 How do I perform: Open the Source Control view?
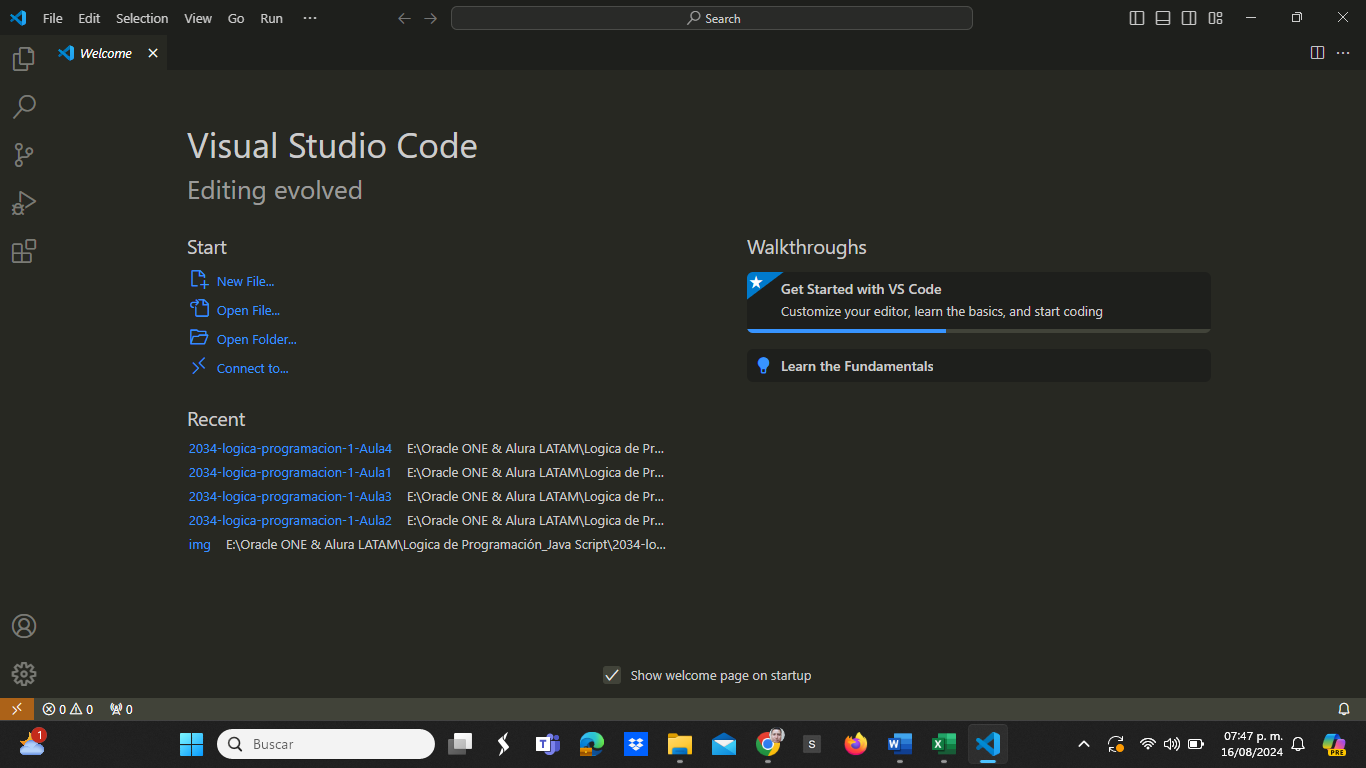pos(24,155)
